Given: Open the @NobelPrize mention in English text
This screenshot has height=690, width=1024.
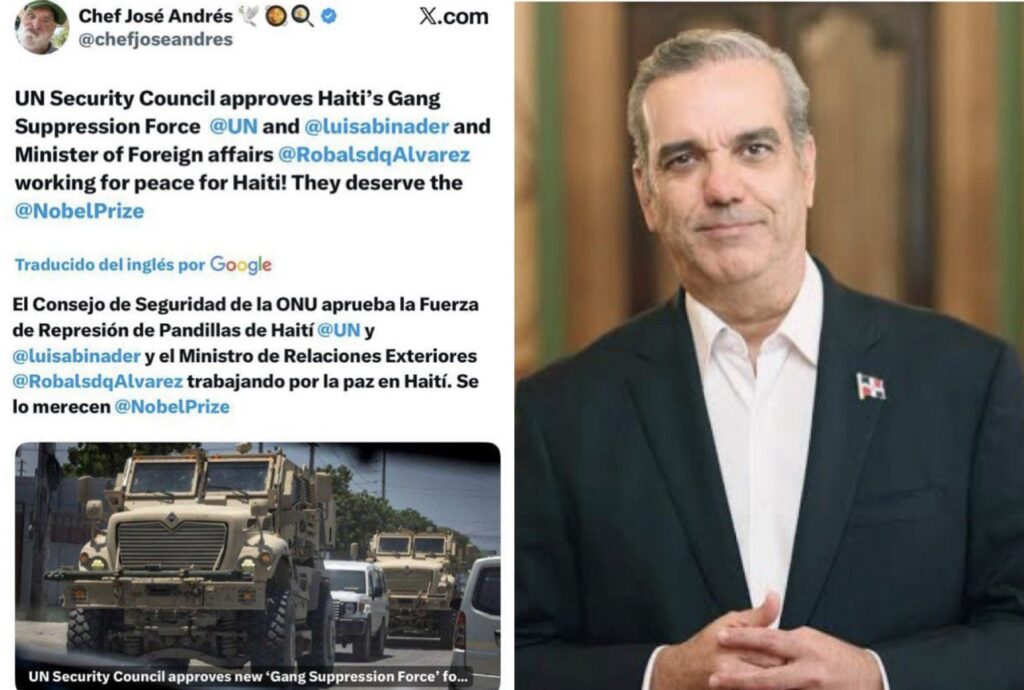Looking at the screenshot, I should tap(79, 211).
